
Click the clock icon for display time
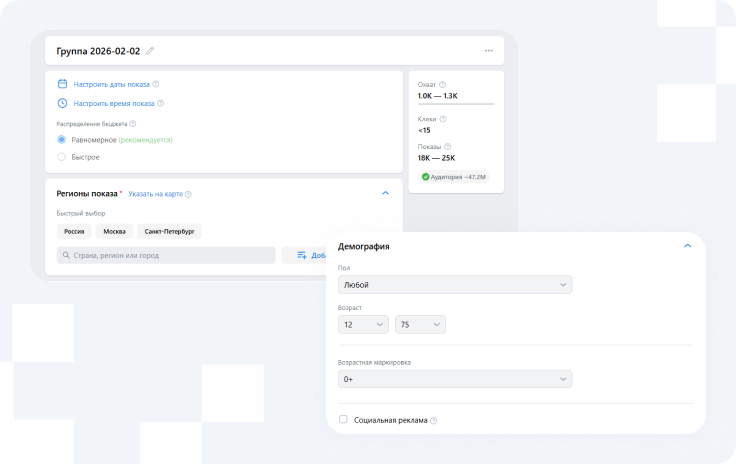(62, 103)
